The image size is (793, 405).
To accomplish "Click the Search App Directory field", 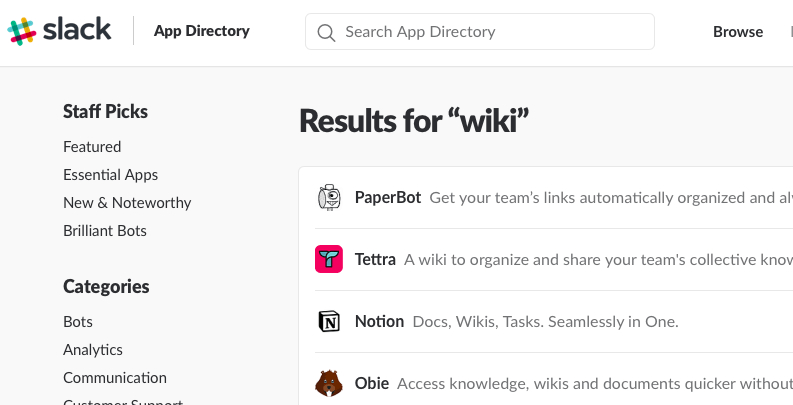I will coord(479,32).
